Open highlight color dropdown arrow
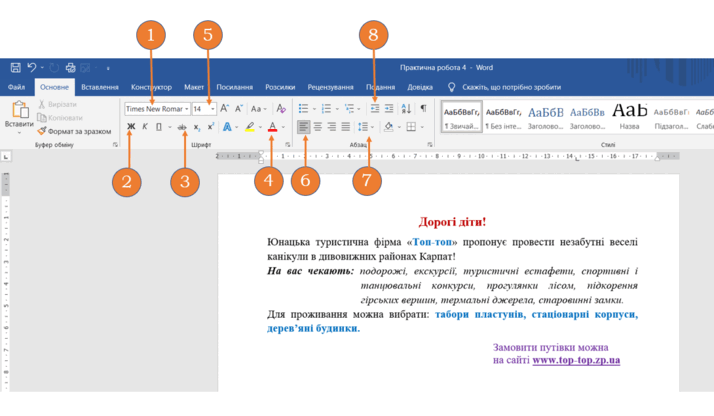 pyautogui.click(x=260, y=127)
